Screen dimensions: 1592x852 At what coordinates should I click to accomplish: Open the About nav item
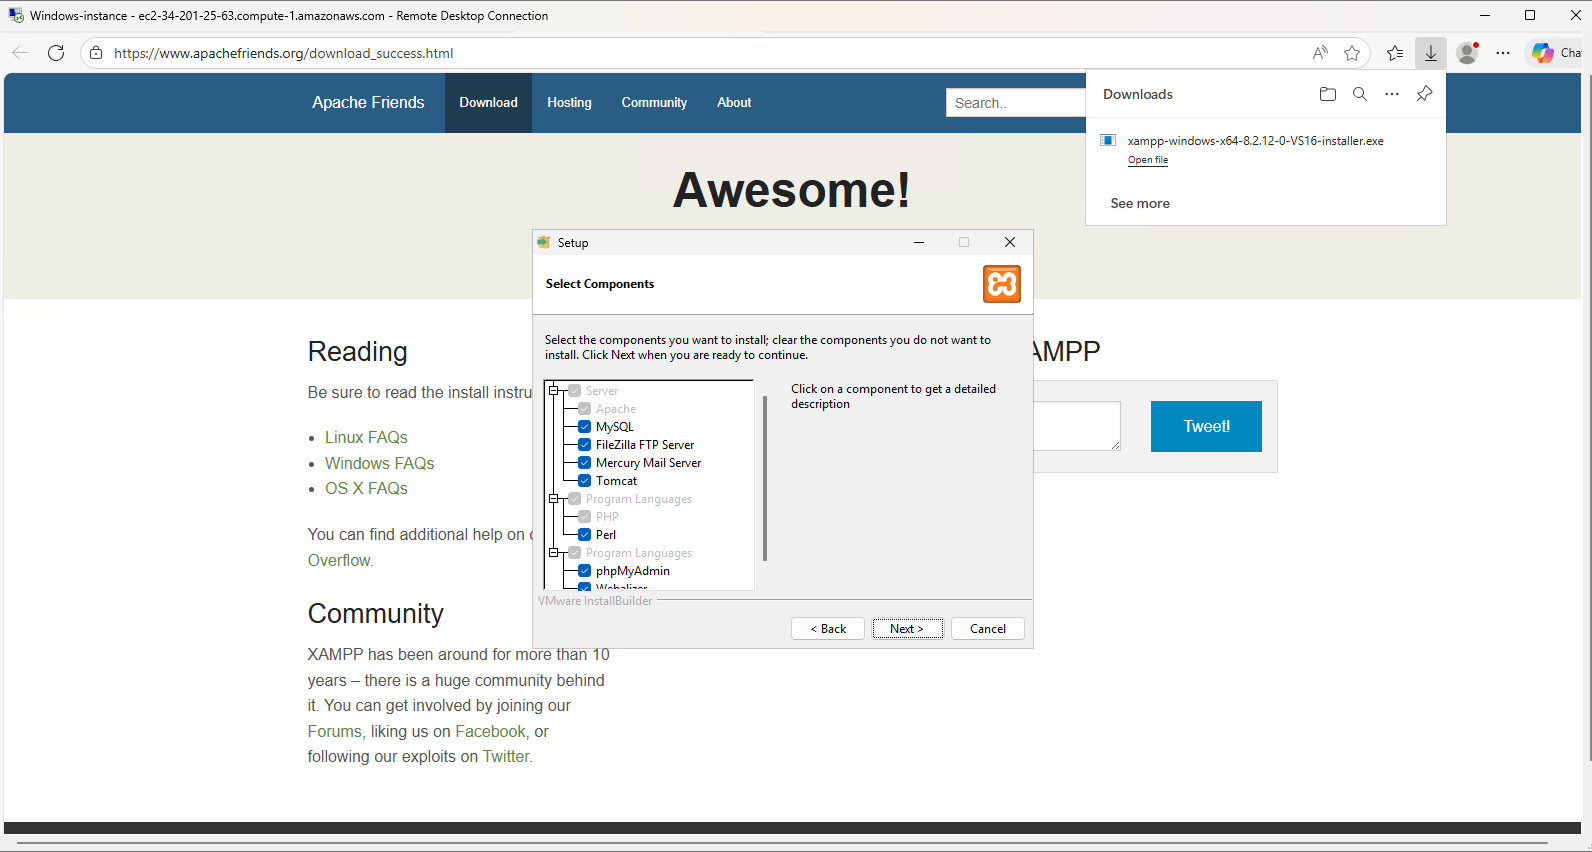(x=734, y=102)
